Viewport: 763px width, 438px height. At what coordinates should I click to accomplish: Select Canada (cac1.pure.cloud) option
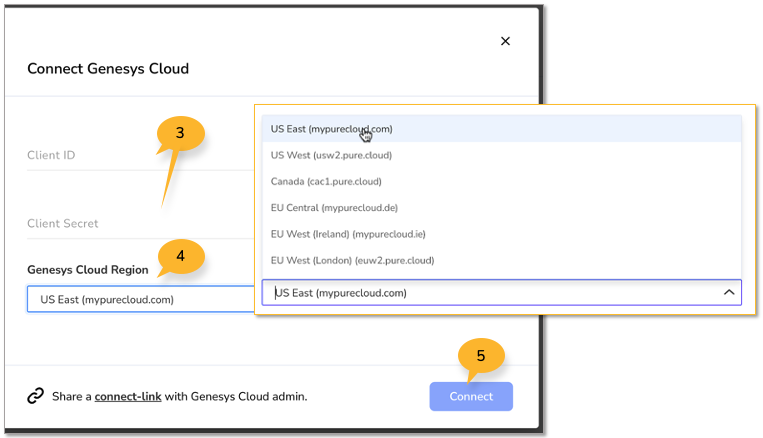pos(502,182)
